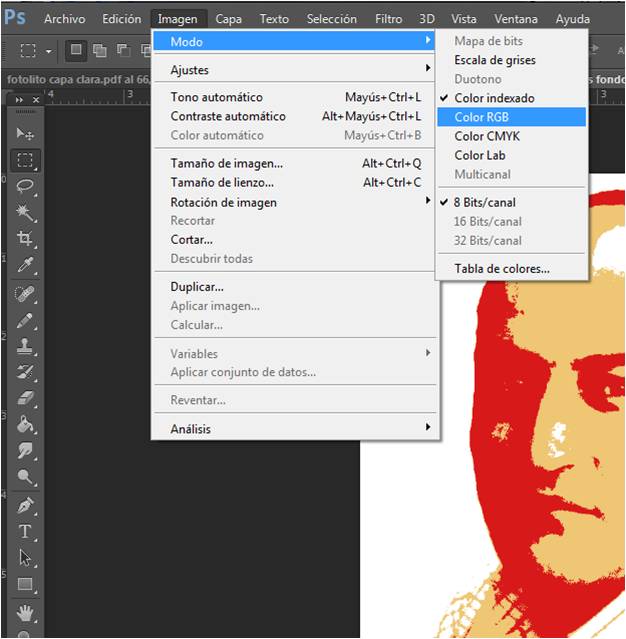Viewport: 626px width, 639px height.
Task: Select the Eraser tool
Action: pyautogui.click(x=26, y=398)
